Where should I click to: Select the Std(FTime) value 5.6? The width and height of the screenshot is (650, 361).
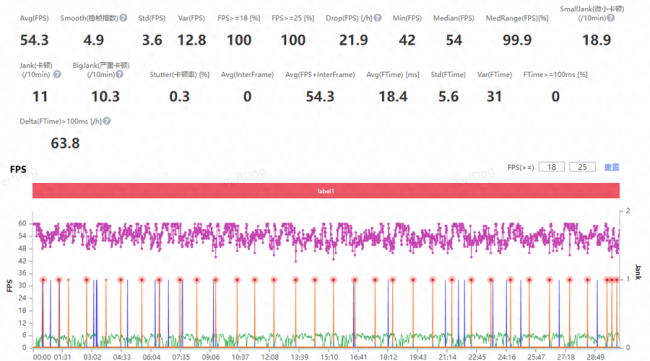[x=449, y=97]
